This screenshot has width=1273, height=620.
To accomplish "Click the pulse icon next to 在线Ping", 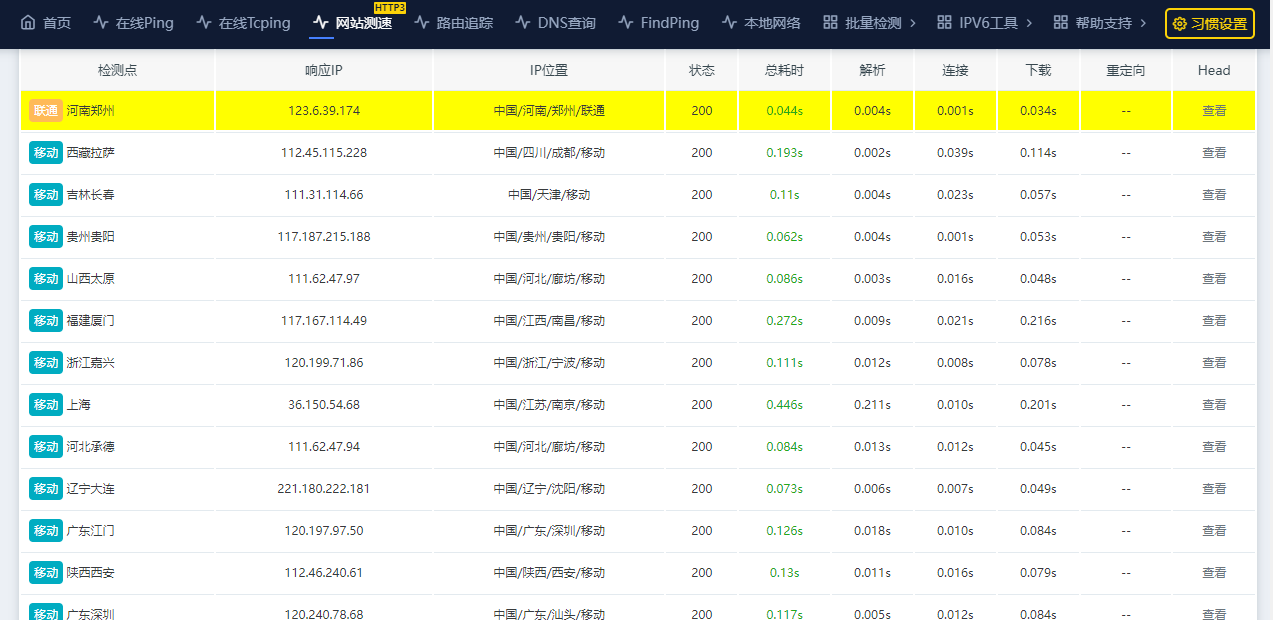I will point(101,22).
